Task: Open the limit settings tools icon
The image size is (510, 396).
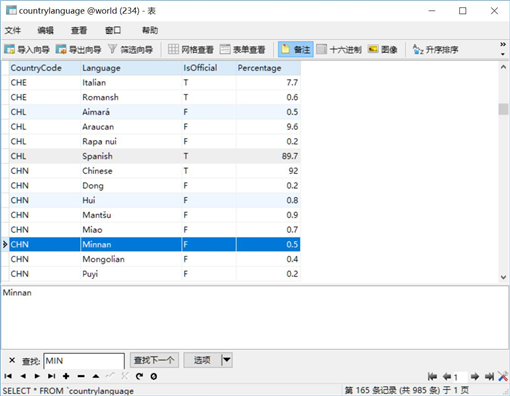Action: 503,377
